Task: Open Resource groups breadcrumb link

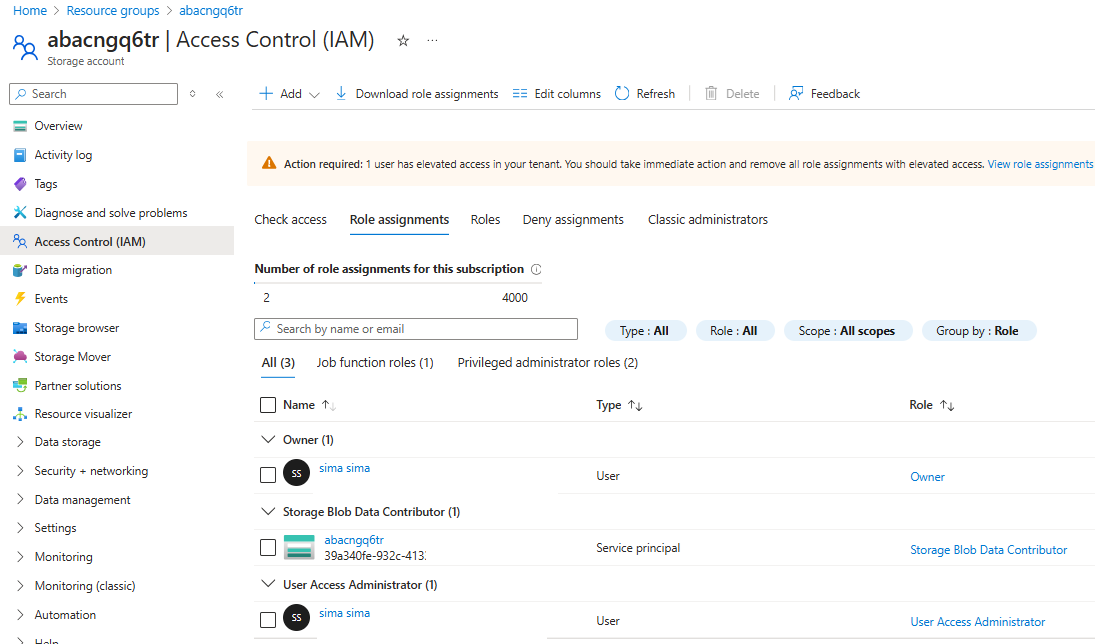Action: [x=113, y=10]
